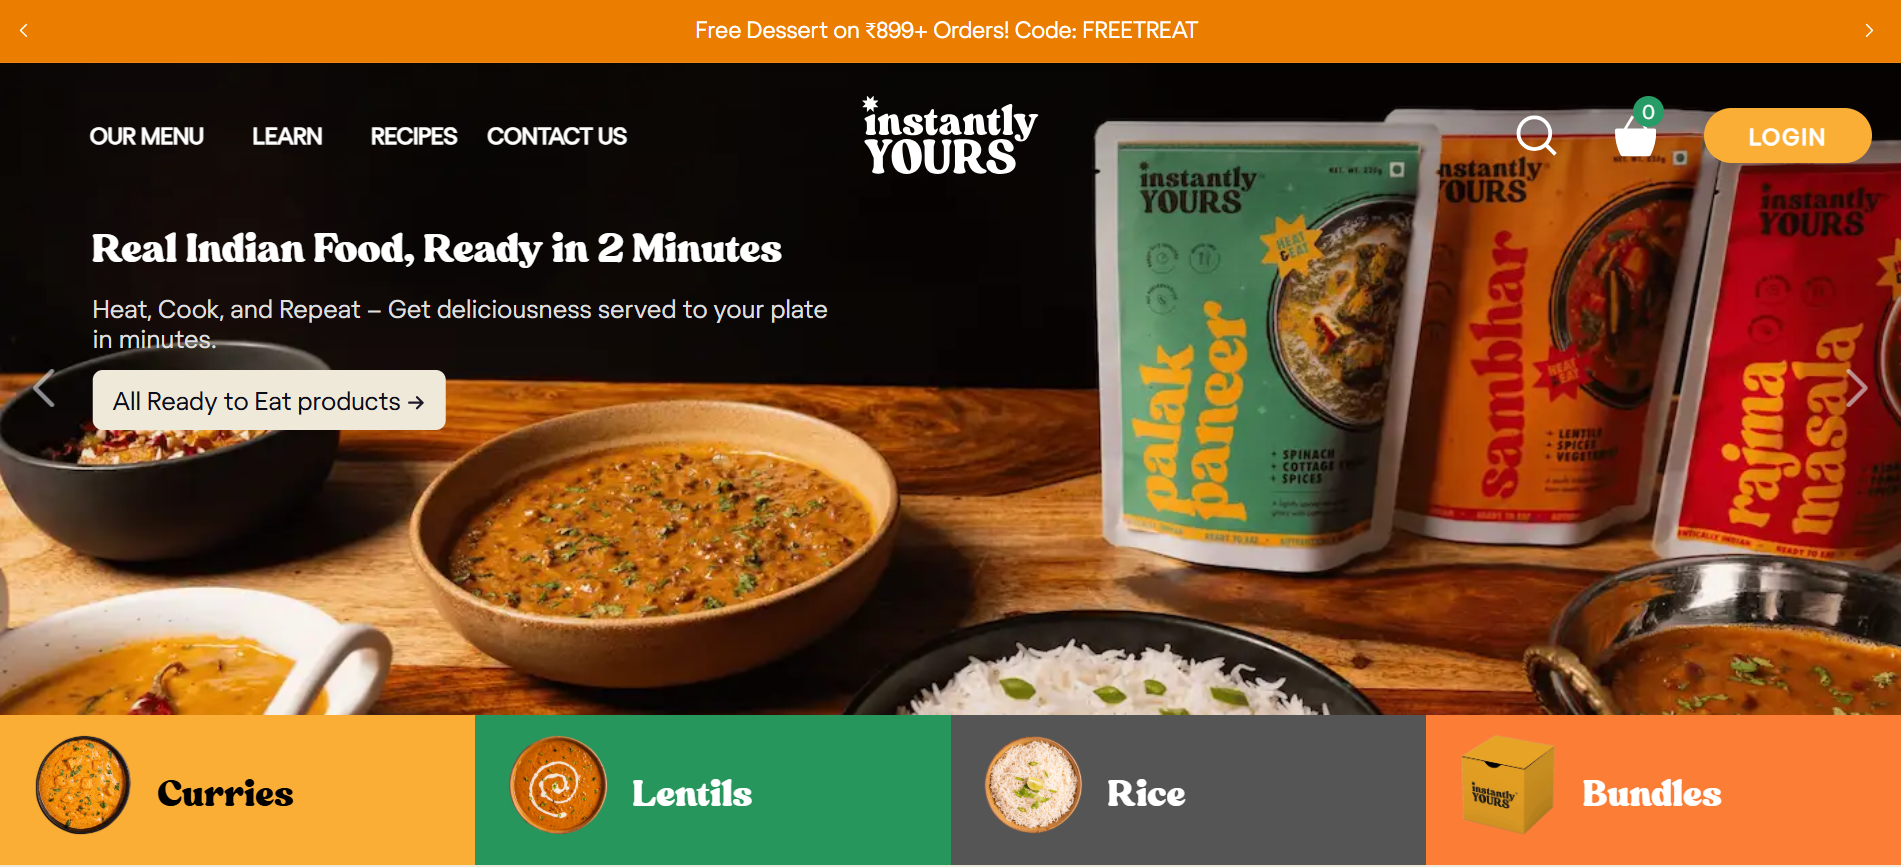Click the Instantly Yours logo
Image resolution: width=1901 pixels, height=867 pixels.
950,136
